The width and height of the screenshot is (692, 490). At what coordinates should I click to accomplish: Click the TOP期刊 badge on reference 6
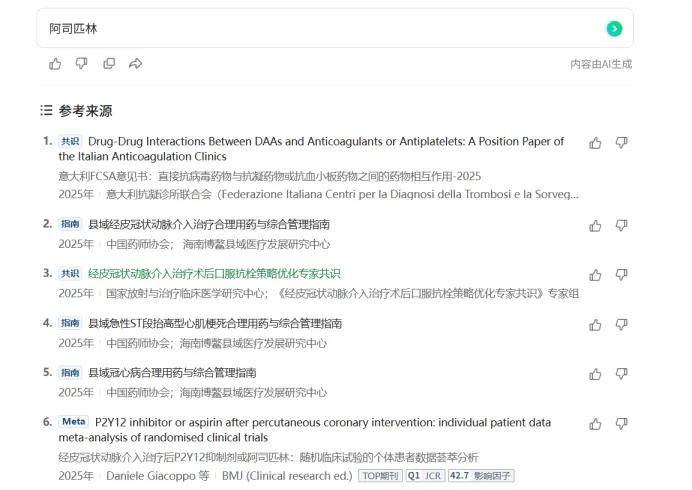pyautogui.click(x=380, y=476)
